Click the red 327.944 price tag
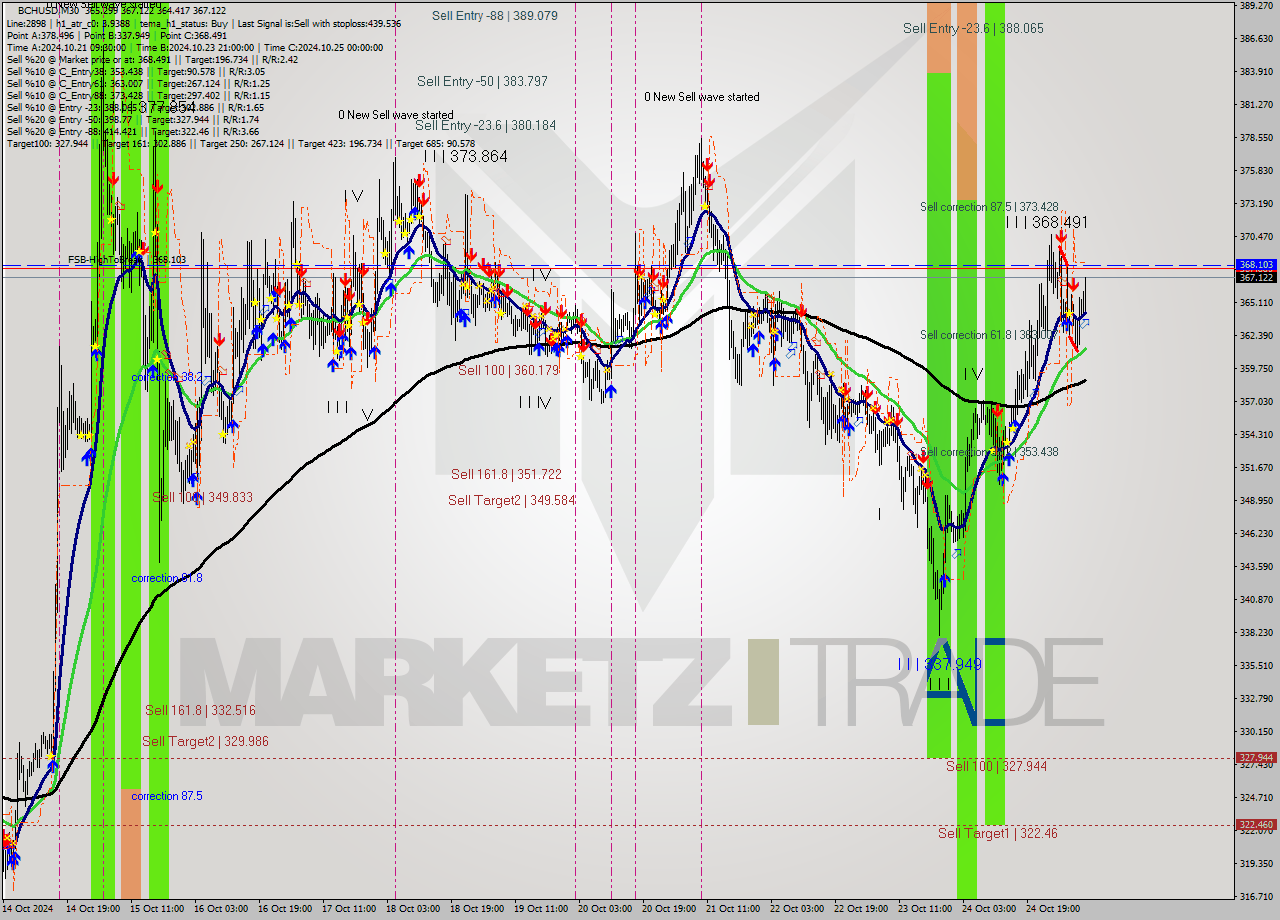This screenshot has width=1280, height=920. point(1256,758)
